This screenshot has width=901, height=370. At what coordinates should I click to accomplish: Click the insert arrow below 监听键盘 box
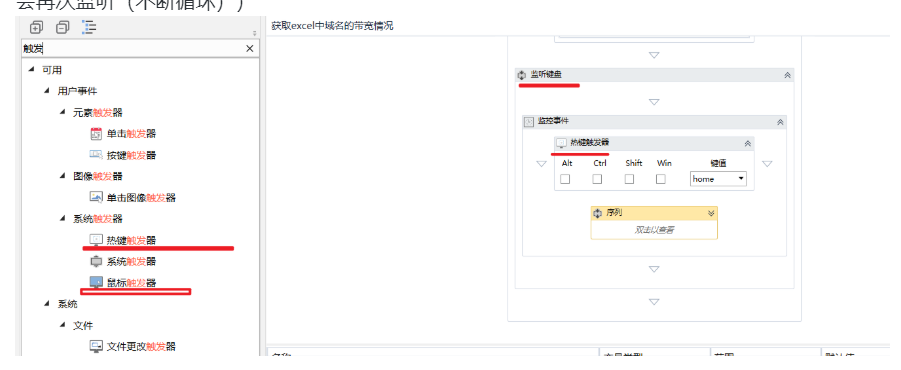[x=654, y=302]
